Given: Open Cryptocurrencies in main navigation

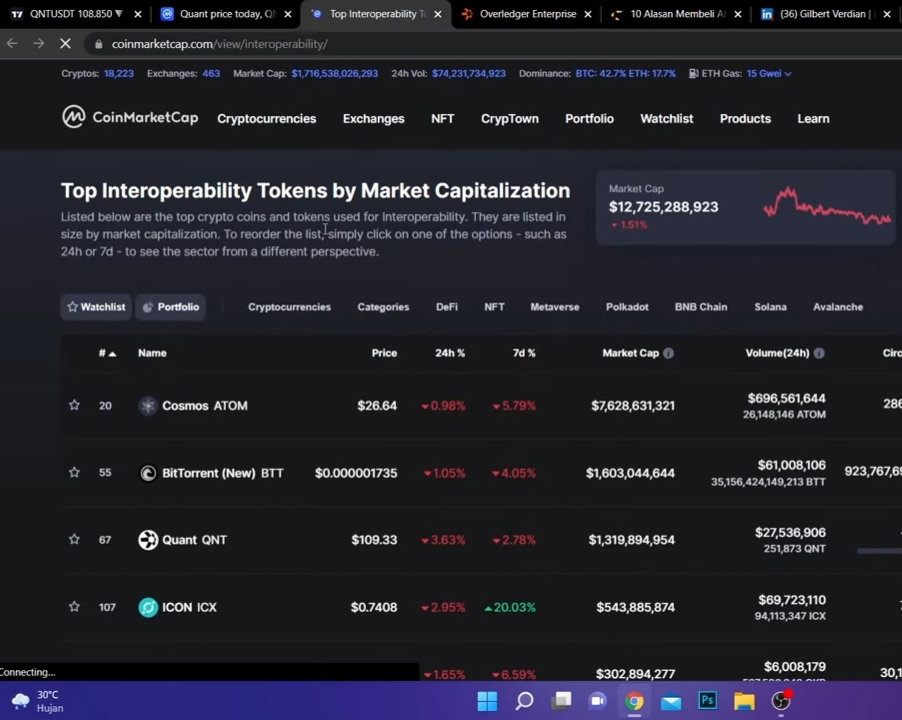Looking at the screenshot, I should 266,118.
